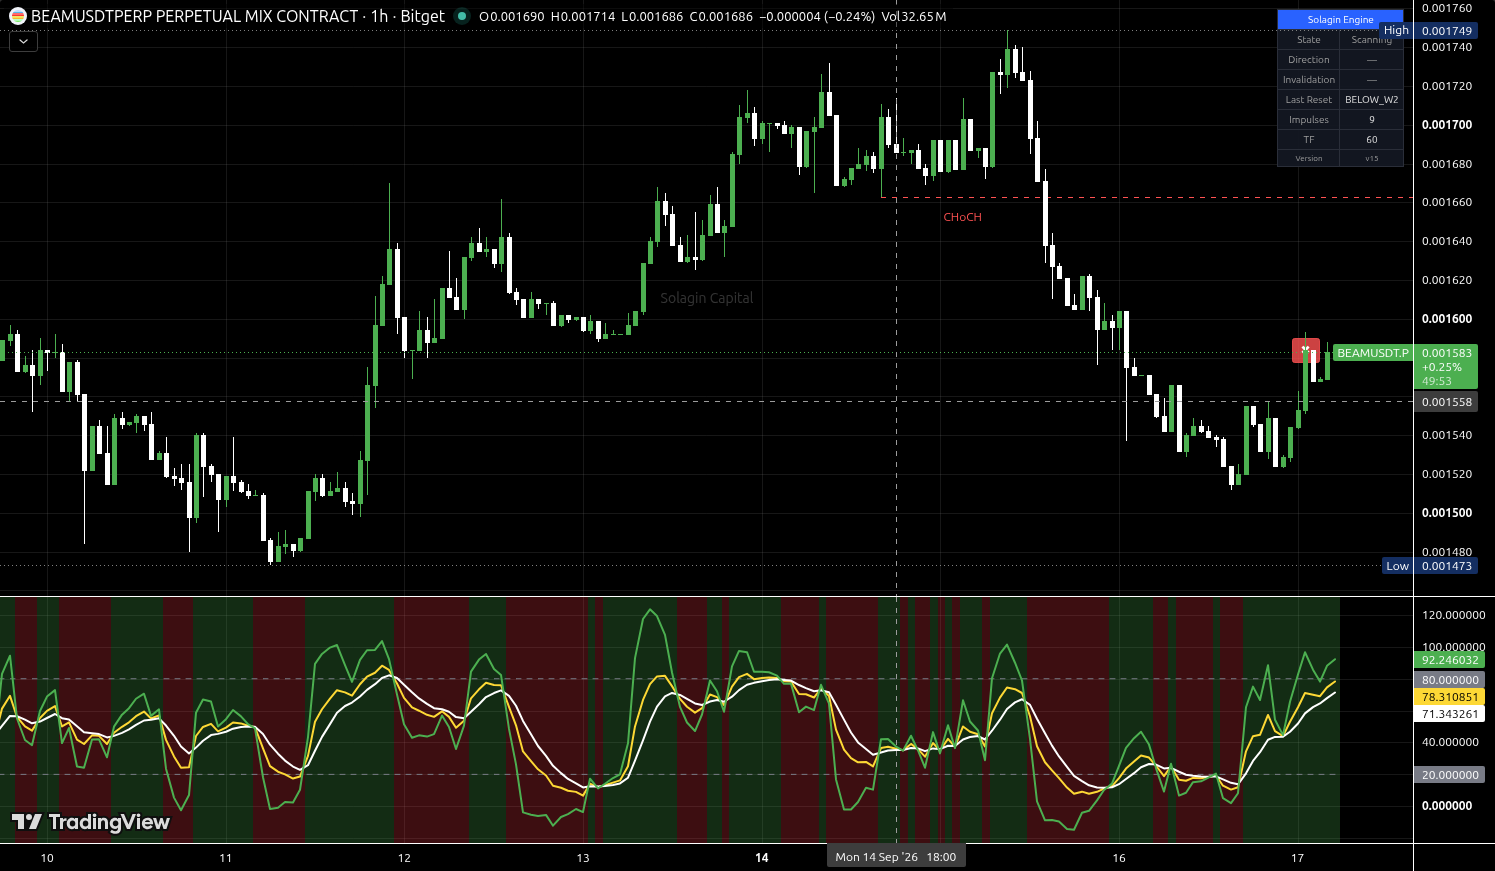Screen dimensions: 1495x871
Task: Click the 0.001500 price axis label
Action: [x=1446, y=513]
